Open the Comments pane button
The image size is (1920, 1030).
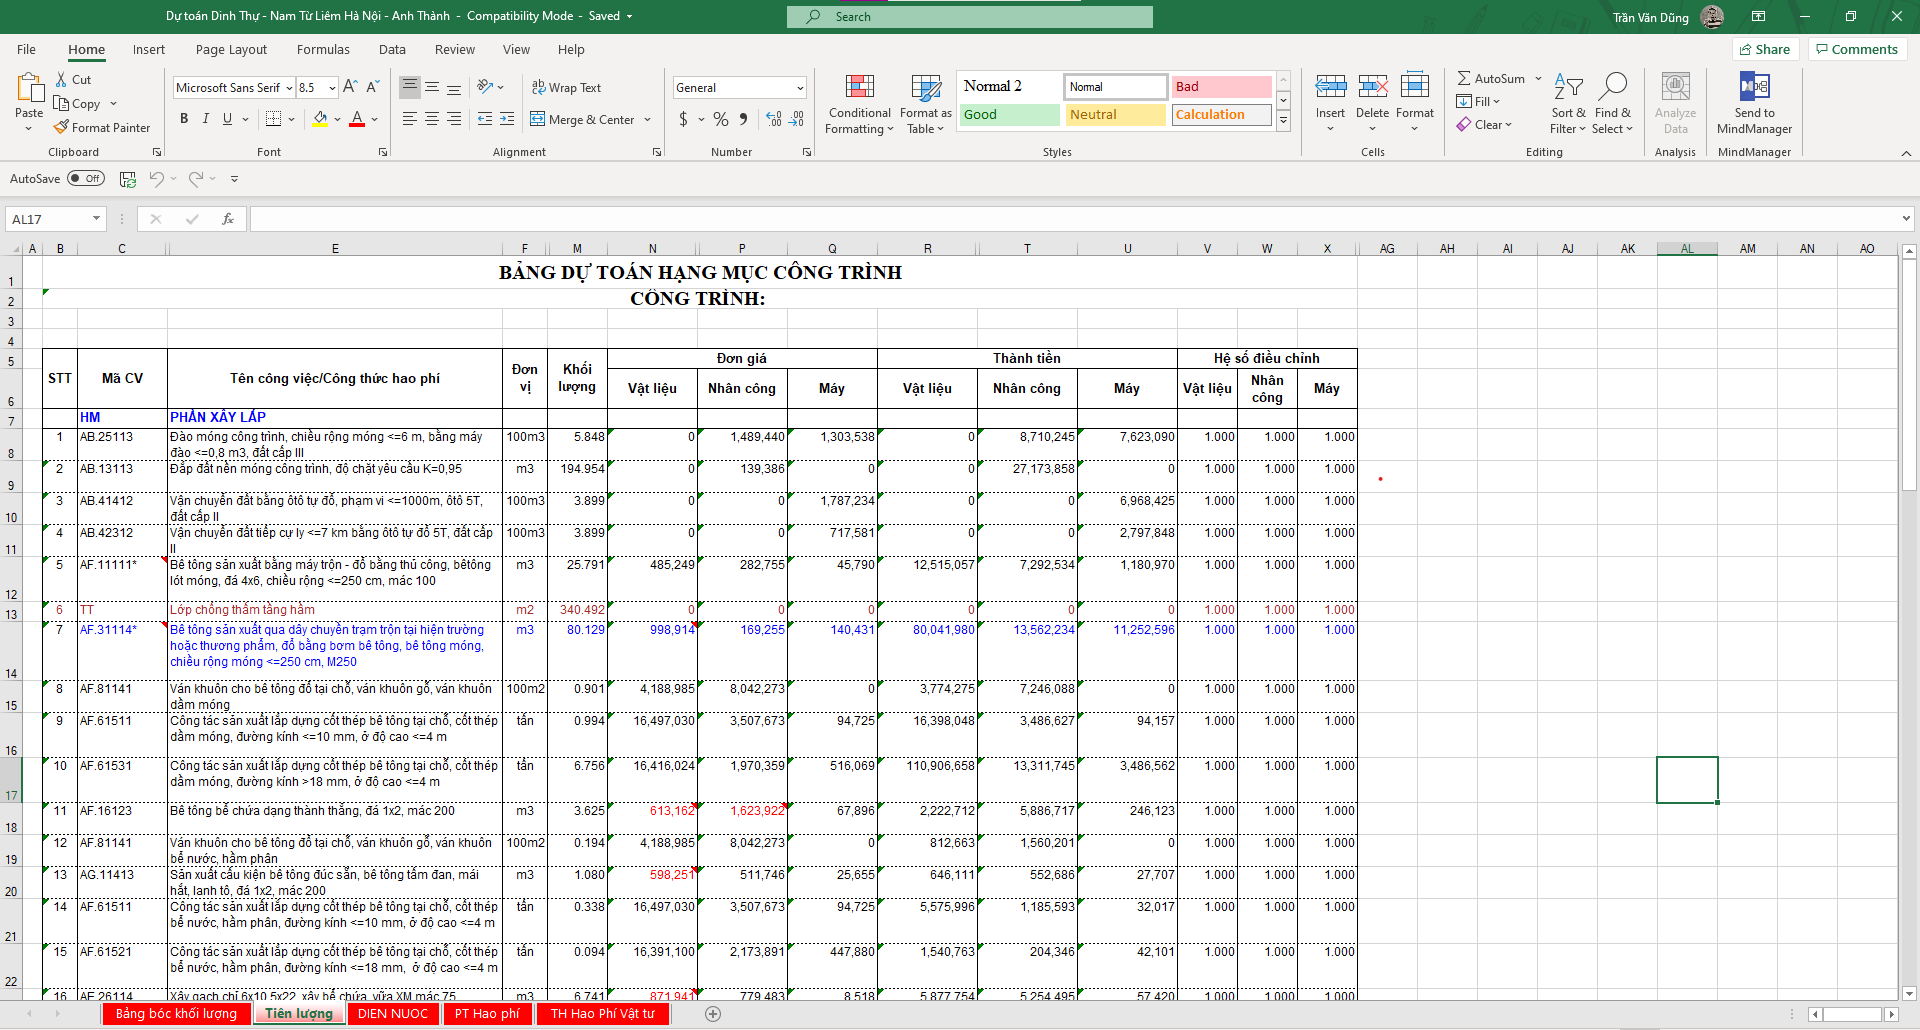pos(1857,50)
